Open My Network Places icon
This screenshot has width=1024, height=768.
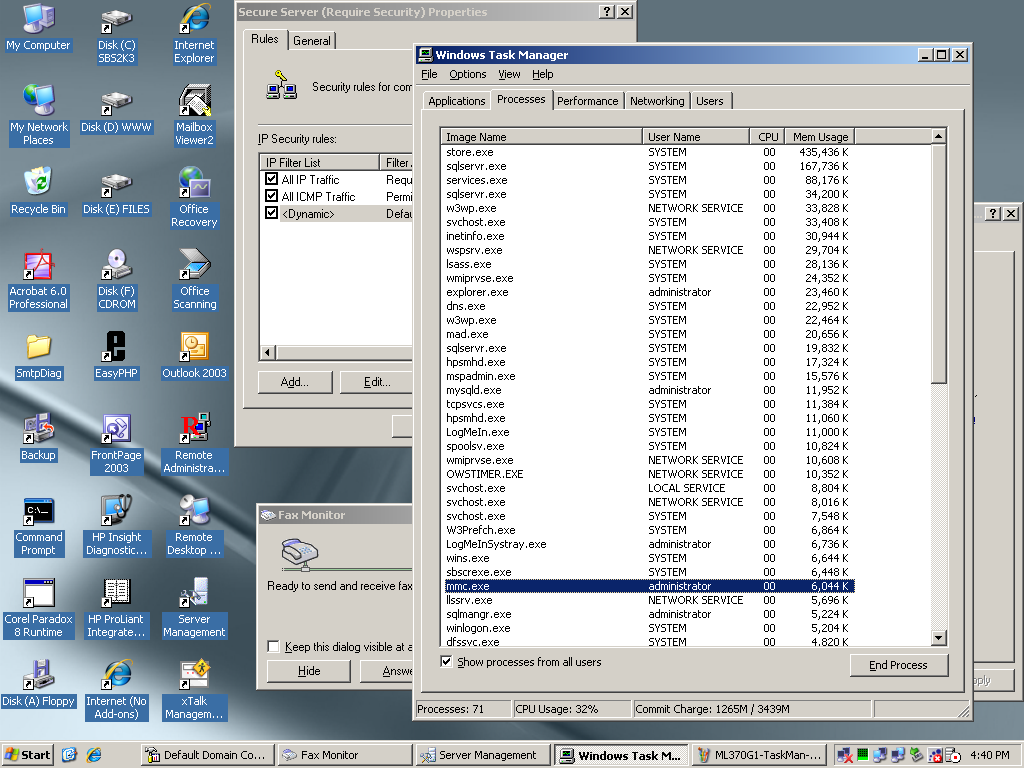[39, 115]
